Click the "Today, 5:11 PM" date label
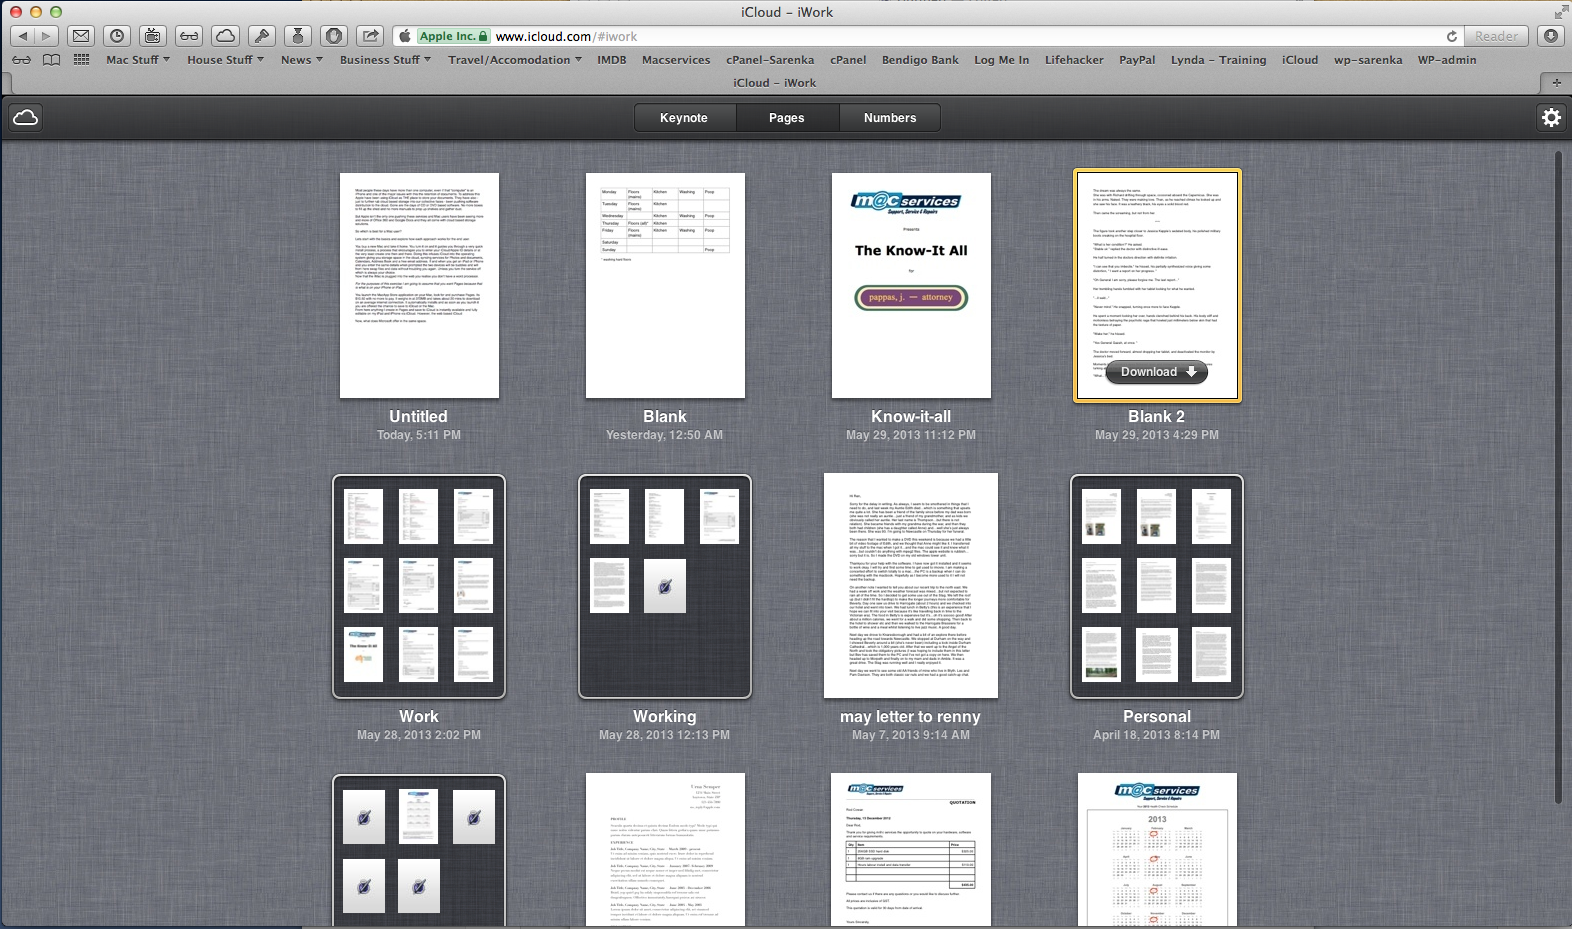Screen dimensions: 1572x929 click(x=419, y=435)
